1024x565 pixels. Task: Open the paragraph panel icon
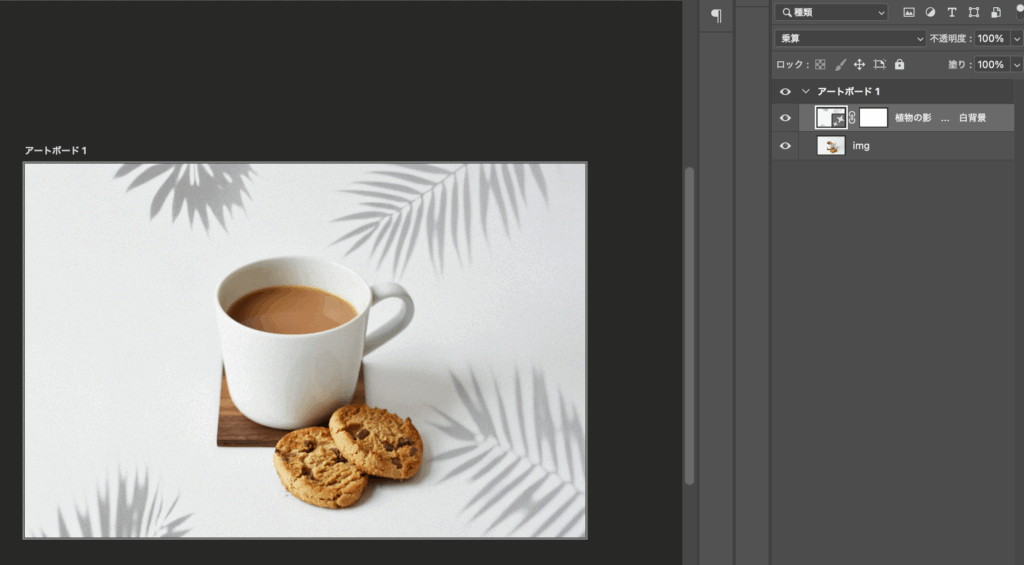click(x=715, y=15)
